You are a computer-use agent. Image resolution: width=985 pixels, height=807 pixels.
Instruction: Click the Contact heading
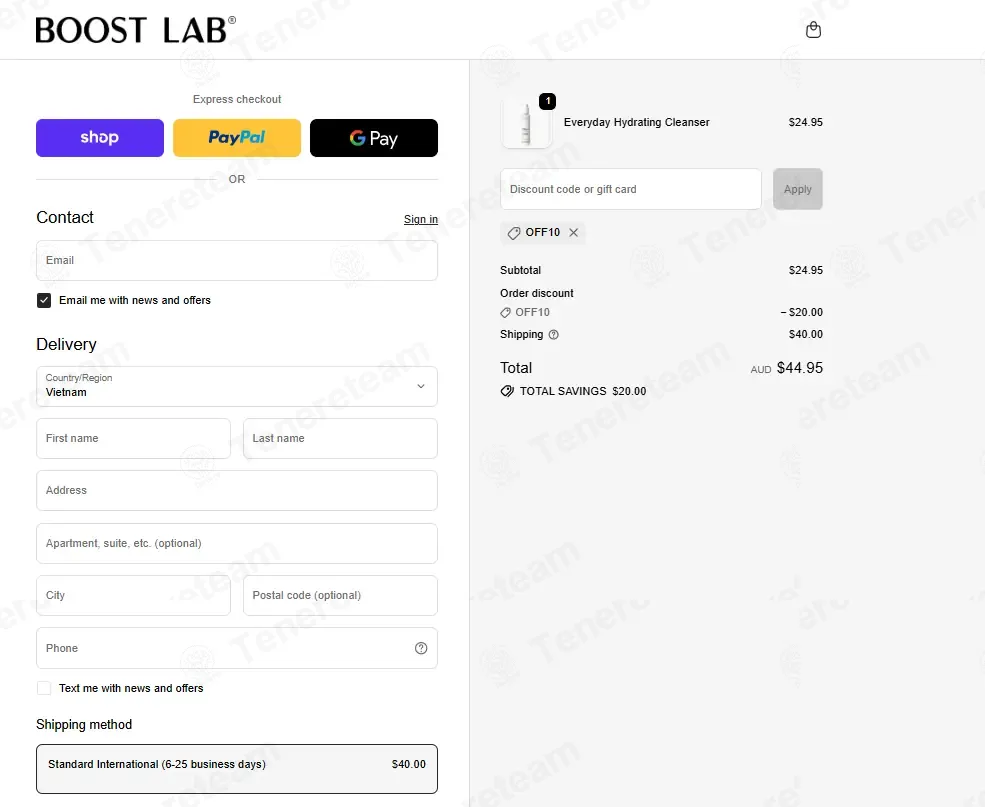point(65,217)
